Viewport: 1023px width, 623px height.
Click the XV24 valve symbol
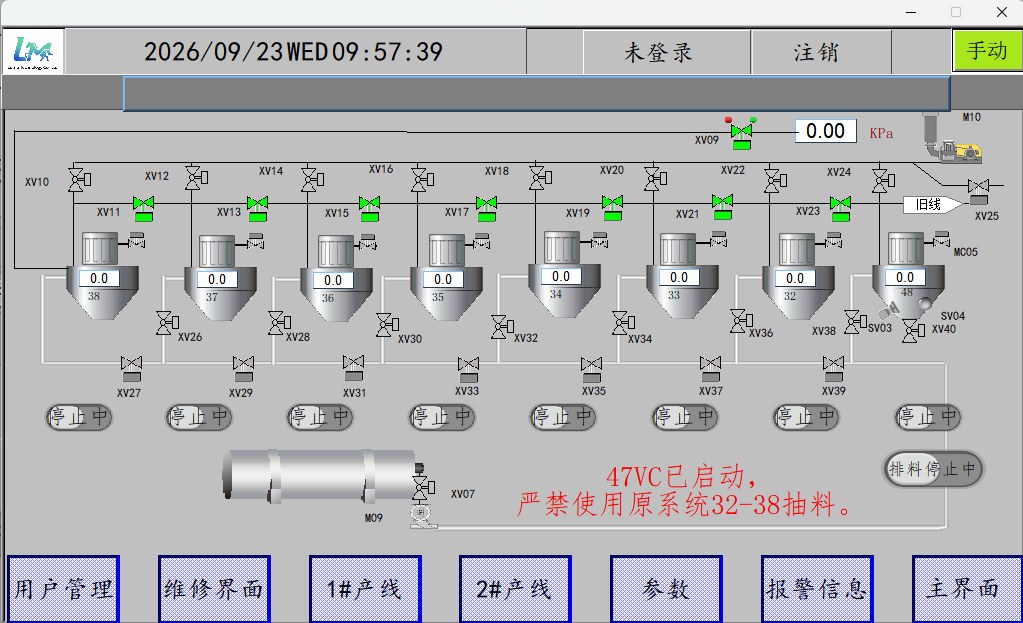(883, 180)
